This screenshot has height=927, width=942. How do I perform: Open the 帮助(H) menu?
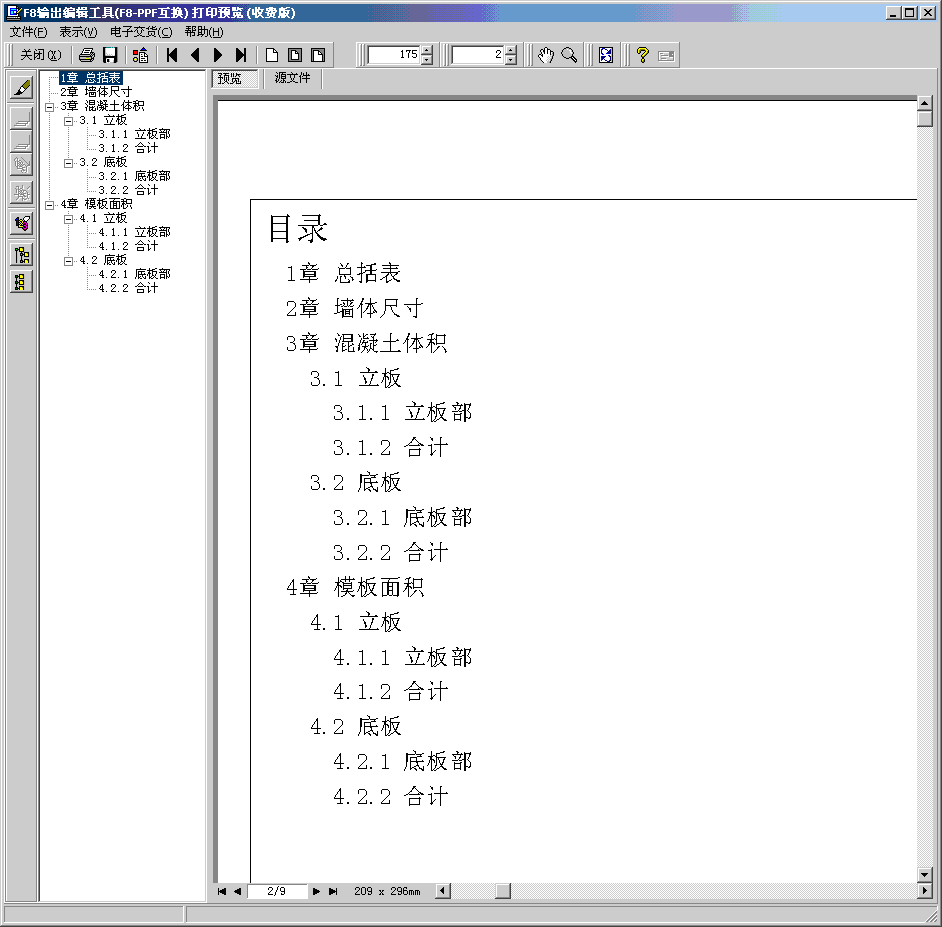(204, 32)
